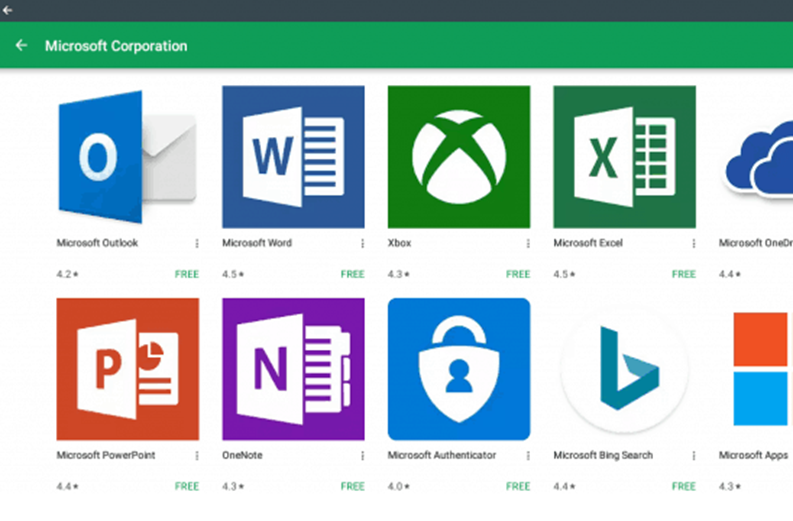The height and width of the screenshot is (521, 793).
Task: Click FREE under Microsoft Outlook
Action: 187,274
